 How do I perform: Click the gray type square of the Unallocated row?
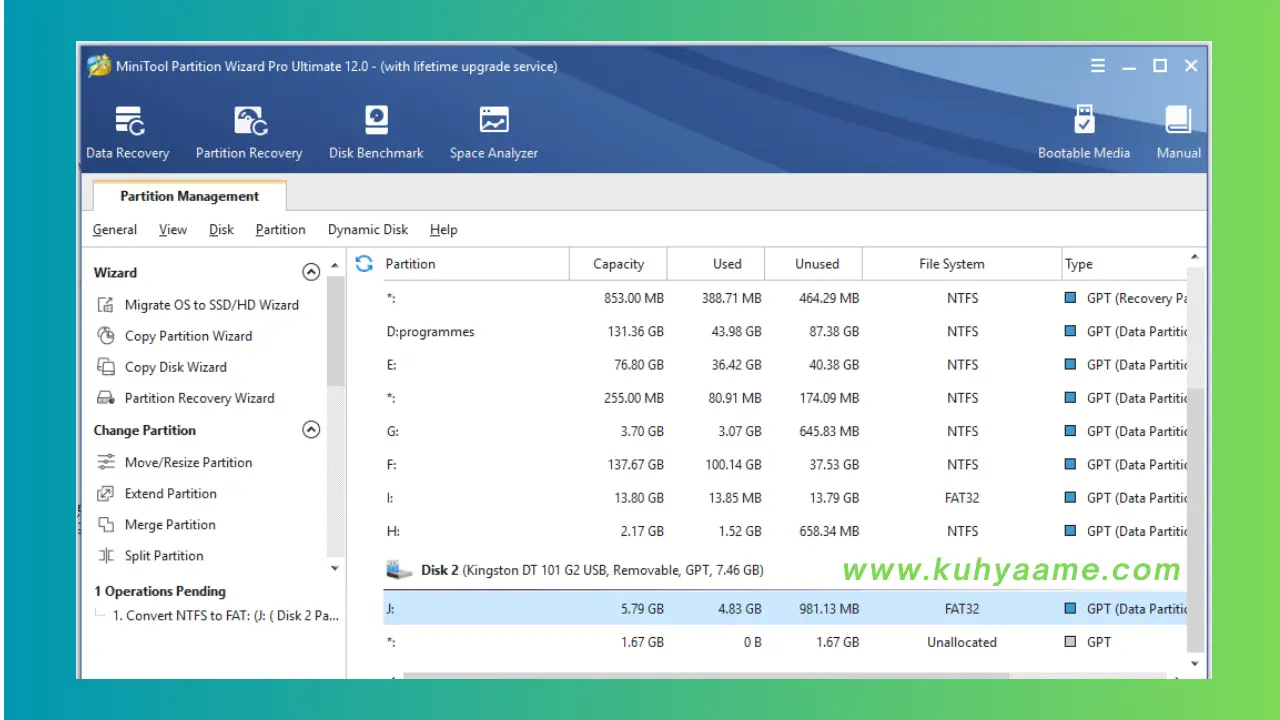(x=1071, y=642)
